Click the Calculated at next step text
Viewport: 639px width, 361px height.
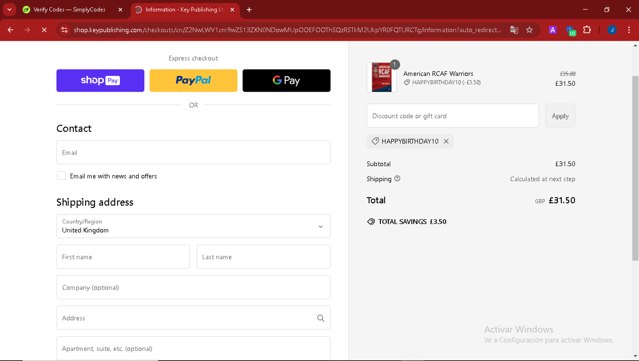click(x=542, y=179)
